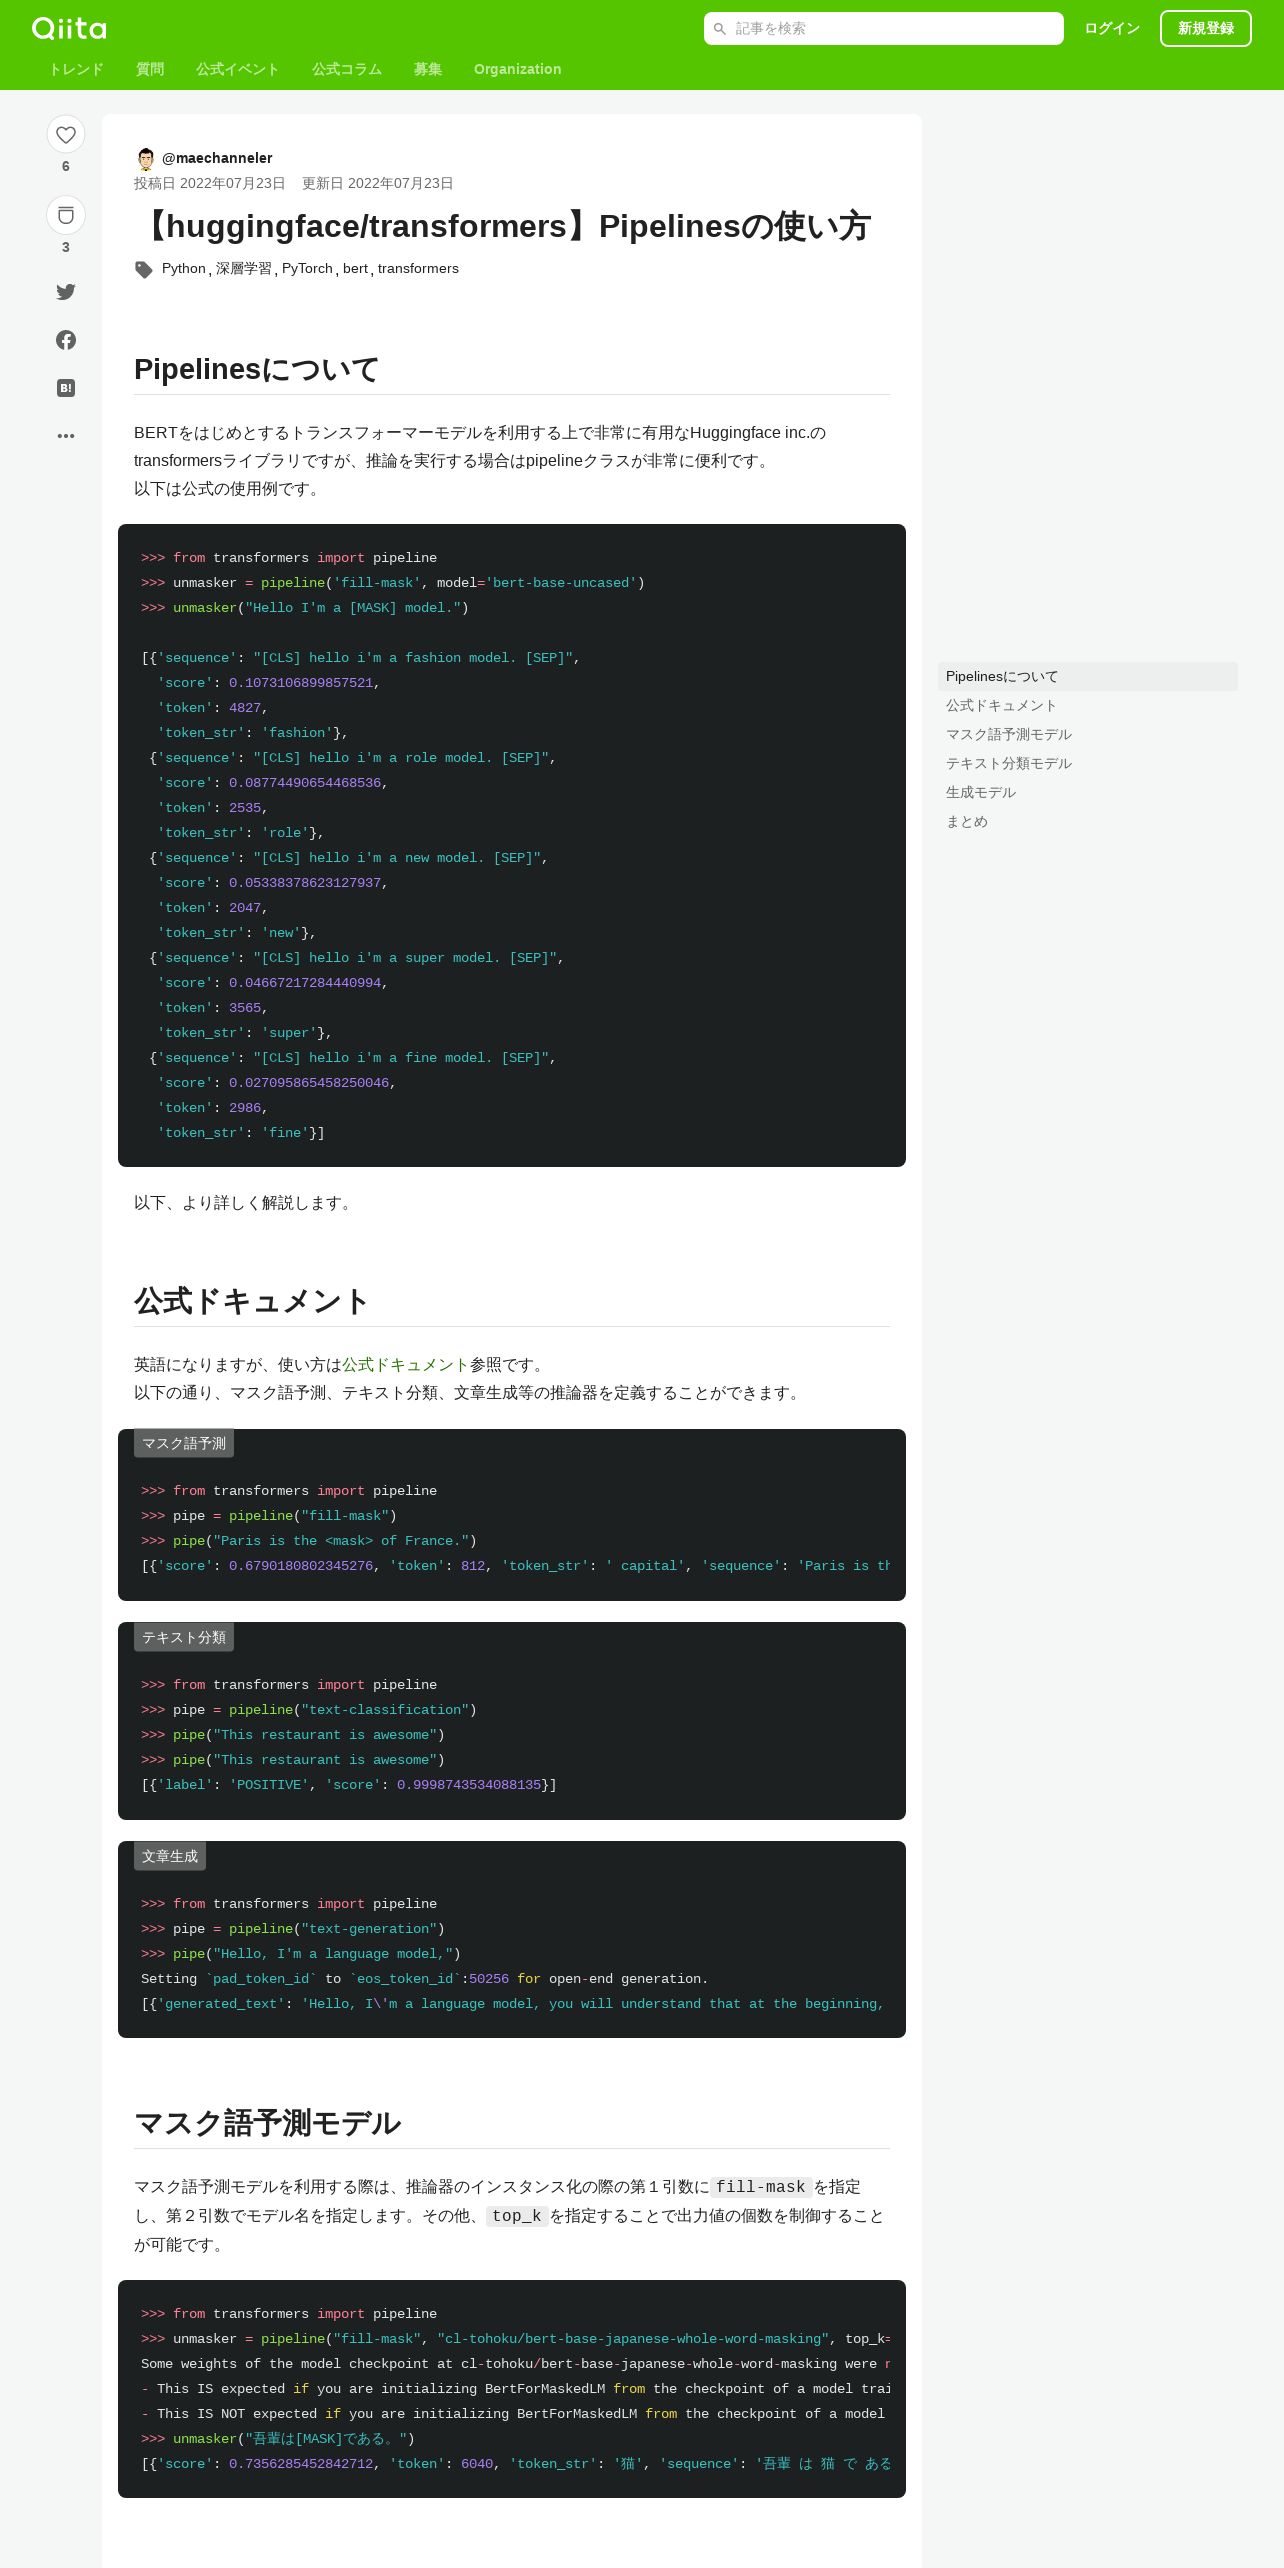Click the 新規登録 button

click(x=1206, y=29)
